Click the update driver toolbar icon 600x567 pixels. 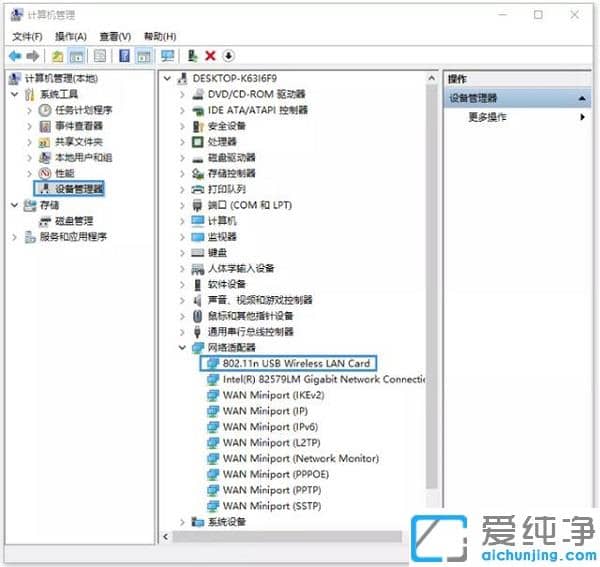point(192,56)
